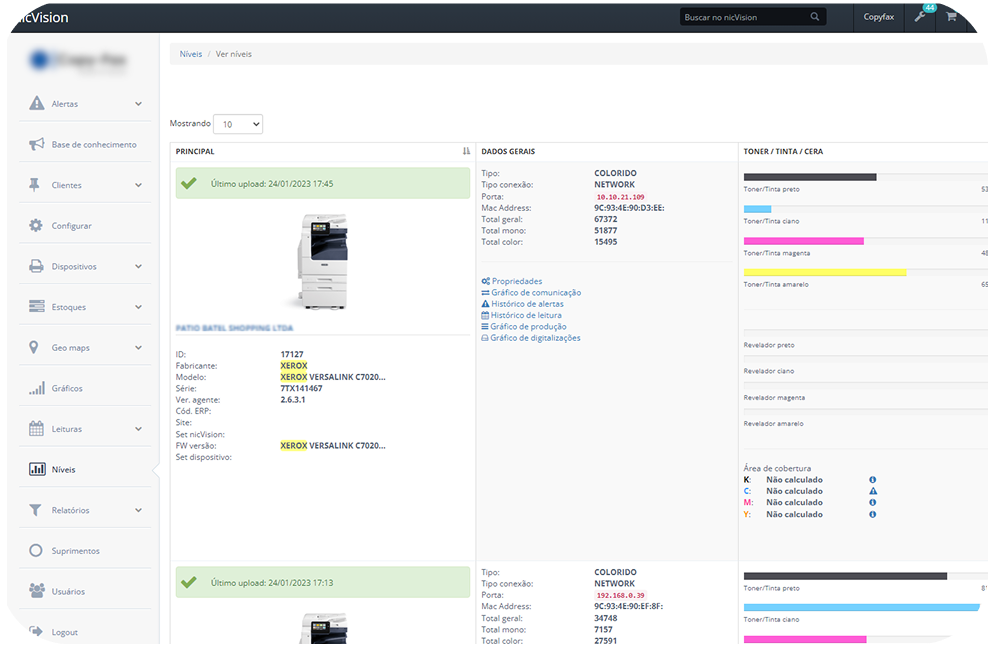The width and height of the screenshot is (989, 645).
Task: Click the Clientes pin icon
Action: (34, 185)
